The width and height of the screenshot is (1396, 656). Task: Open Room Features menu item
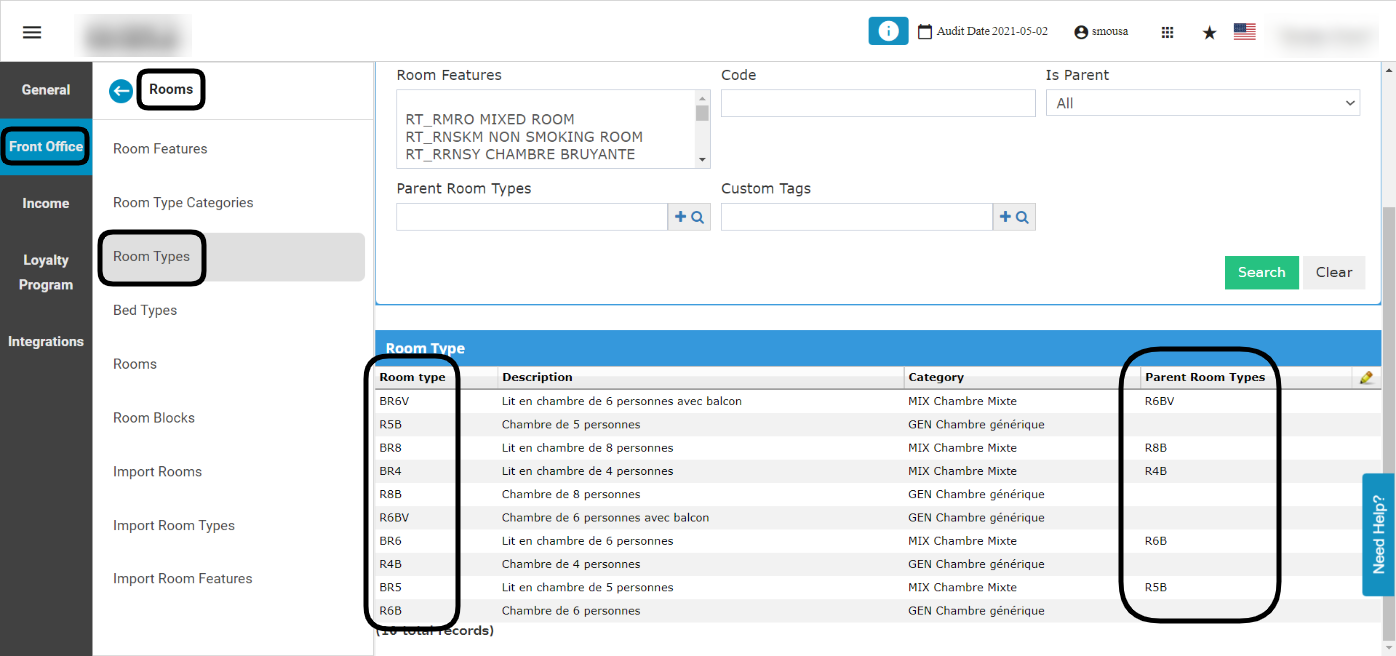pos(160,149)
